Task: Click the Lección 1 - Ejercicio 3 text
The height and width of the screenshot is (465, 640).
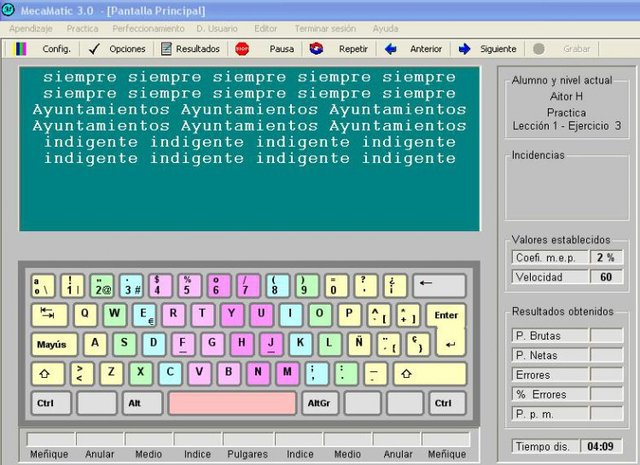Action: pyautogui.click(x=567, y=126)
